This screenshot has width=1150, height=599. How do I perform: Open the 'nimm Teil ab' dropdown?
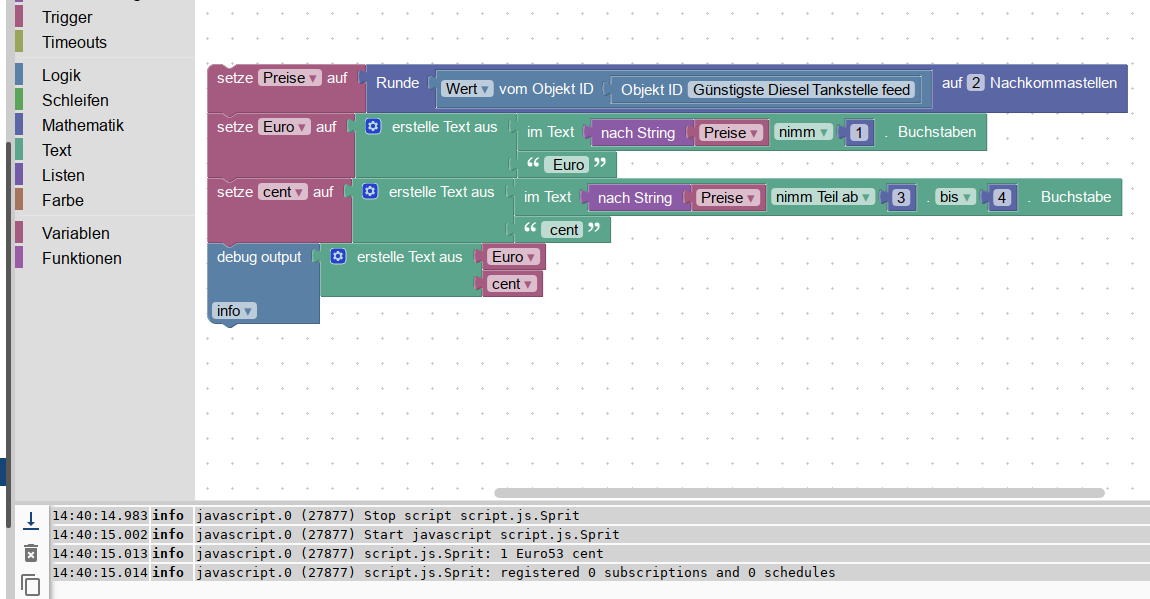823,196
